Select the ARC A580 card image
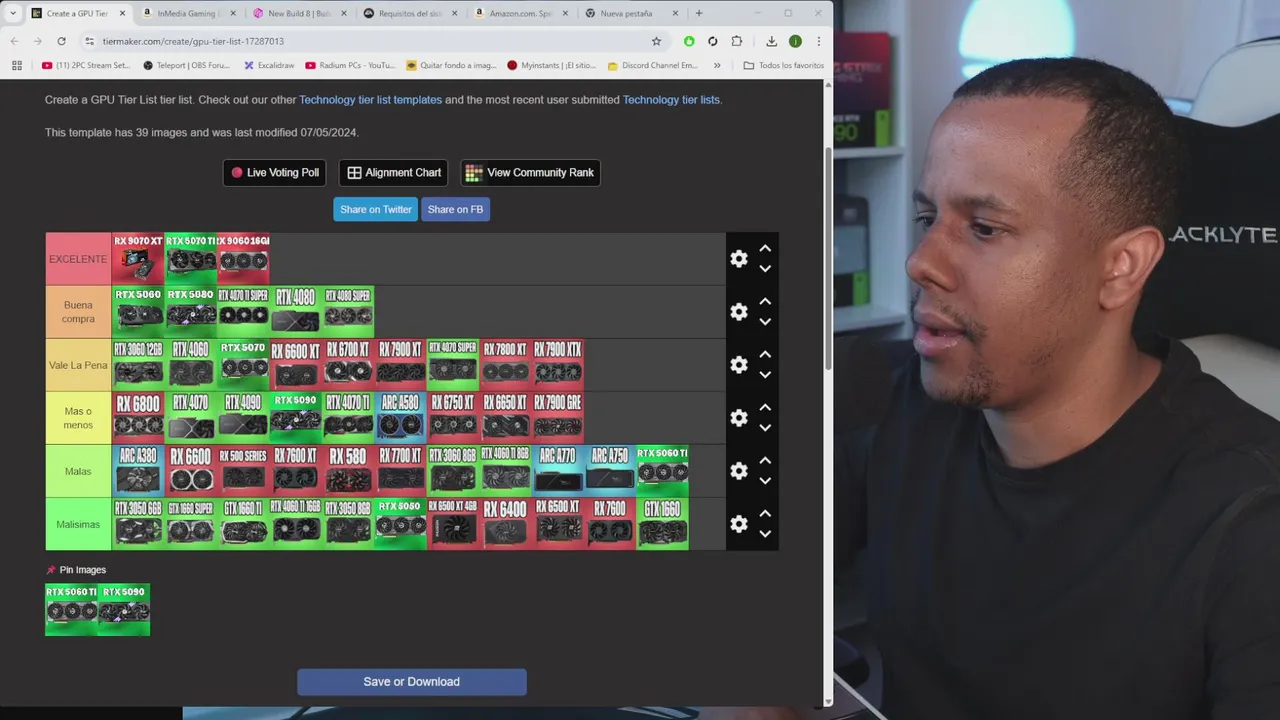Viewport: 1280px width, 720px height. [400, 418]
